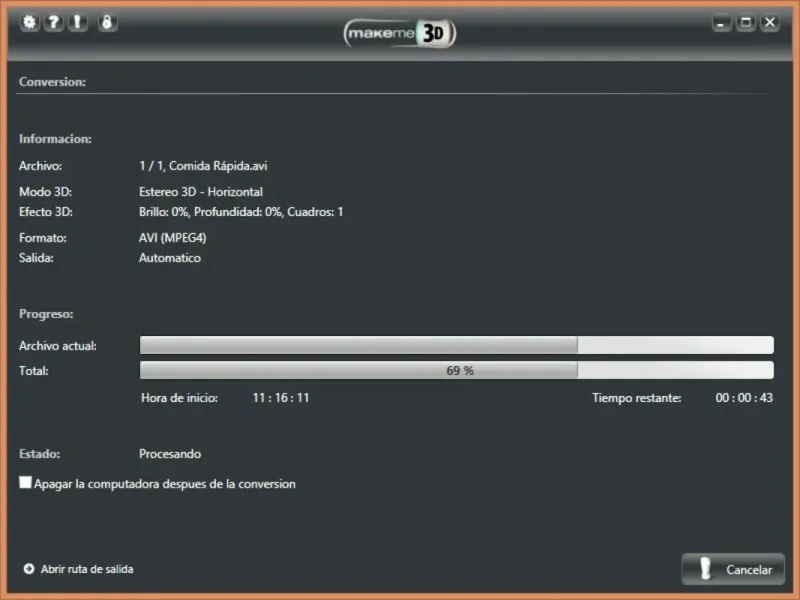Click the Cancelar button
800x600 pixels.
[x=733, y=569]
